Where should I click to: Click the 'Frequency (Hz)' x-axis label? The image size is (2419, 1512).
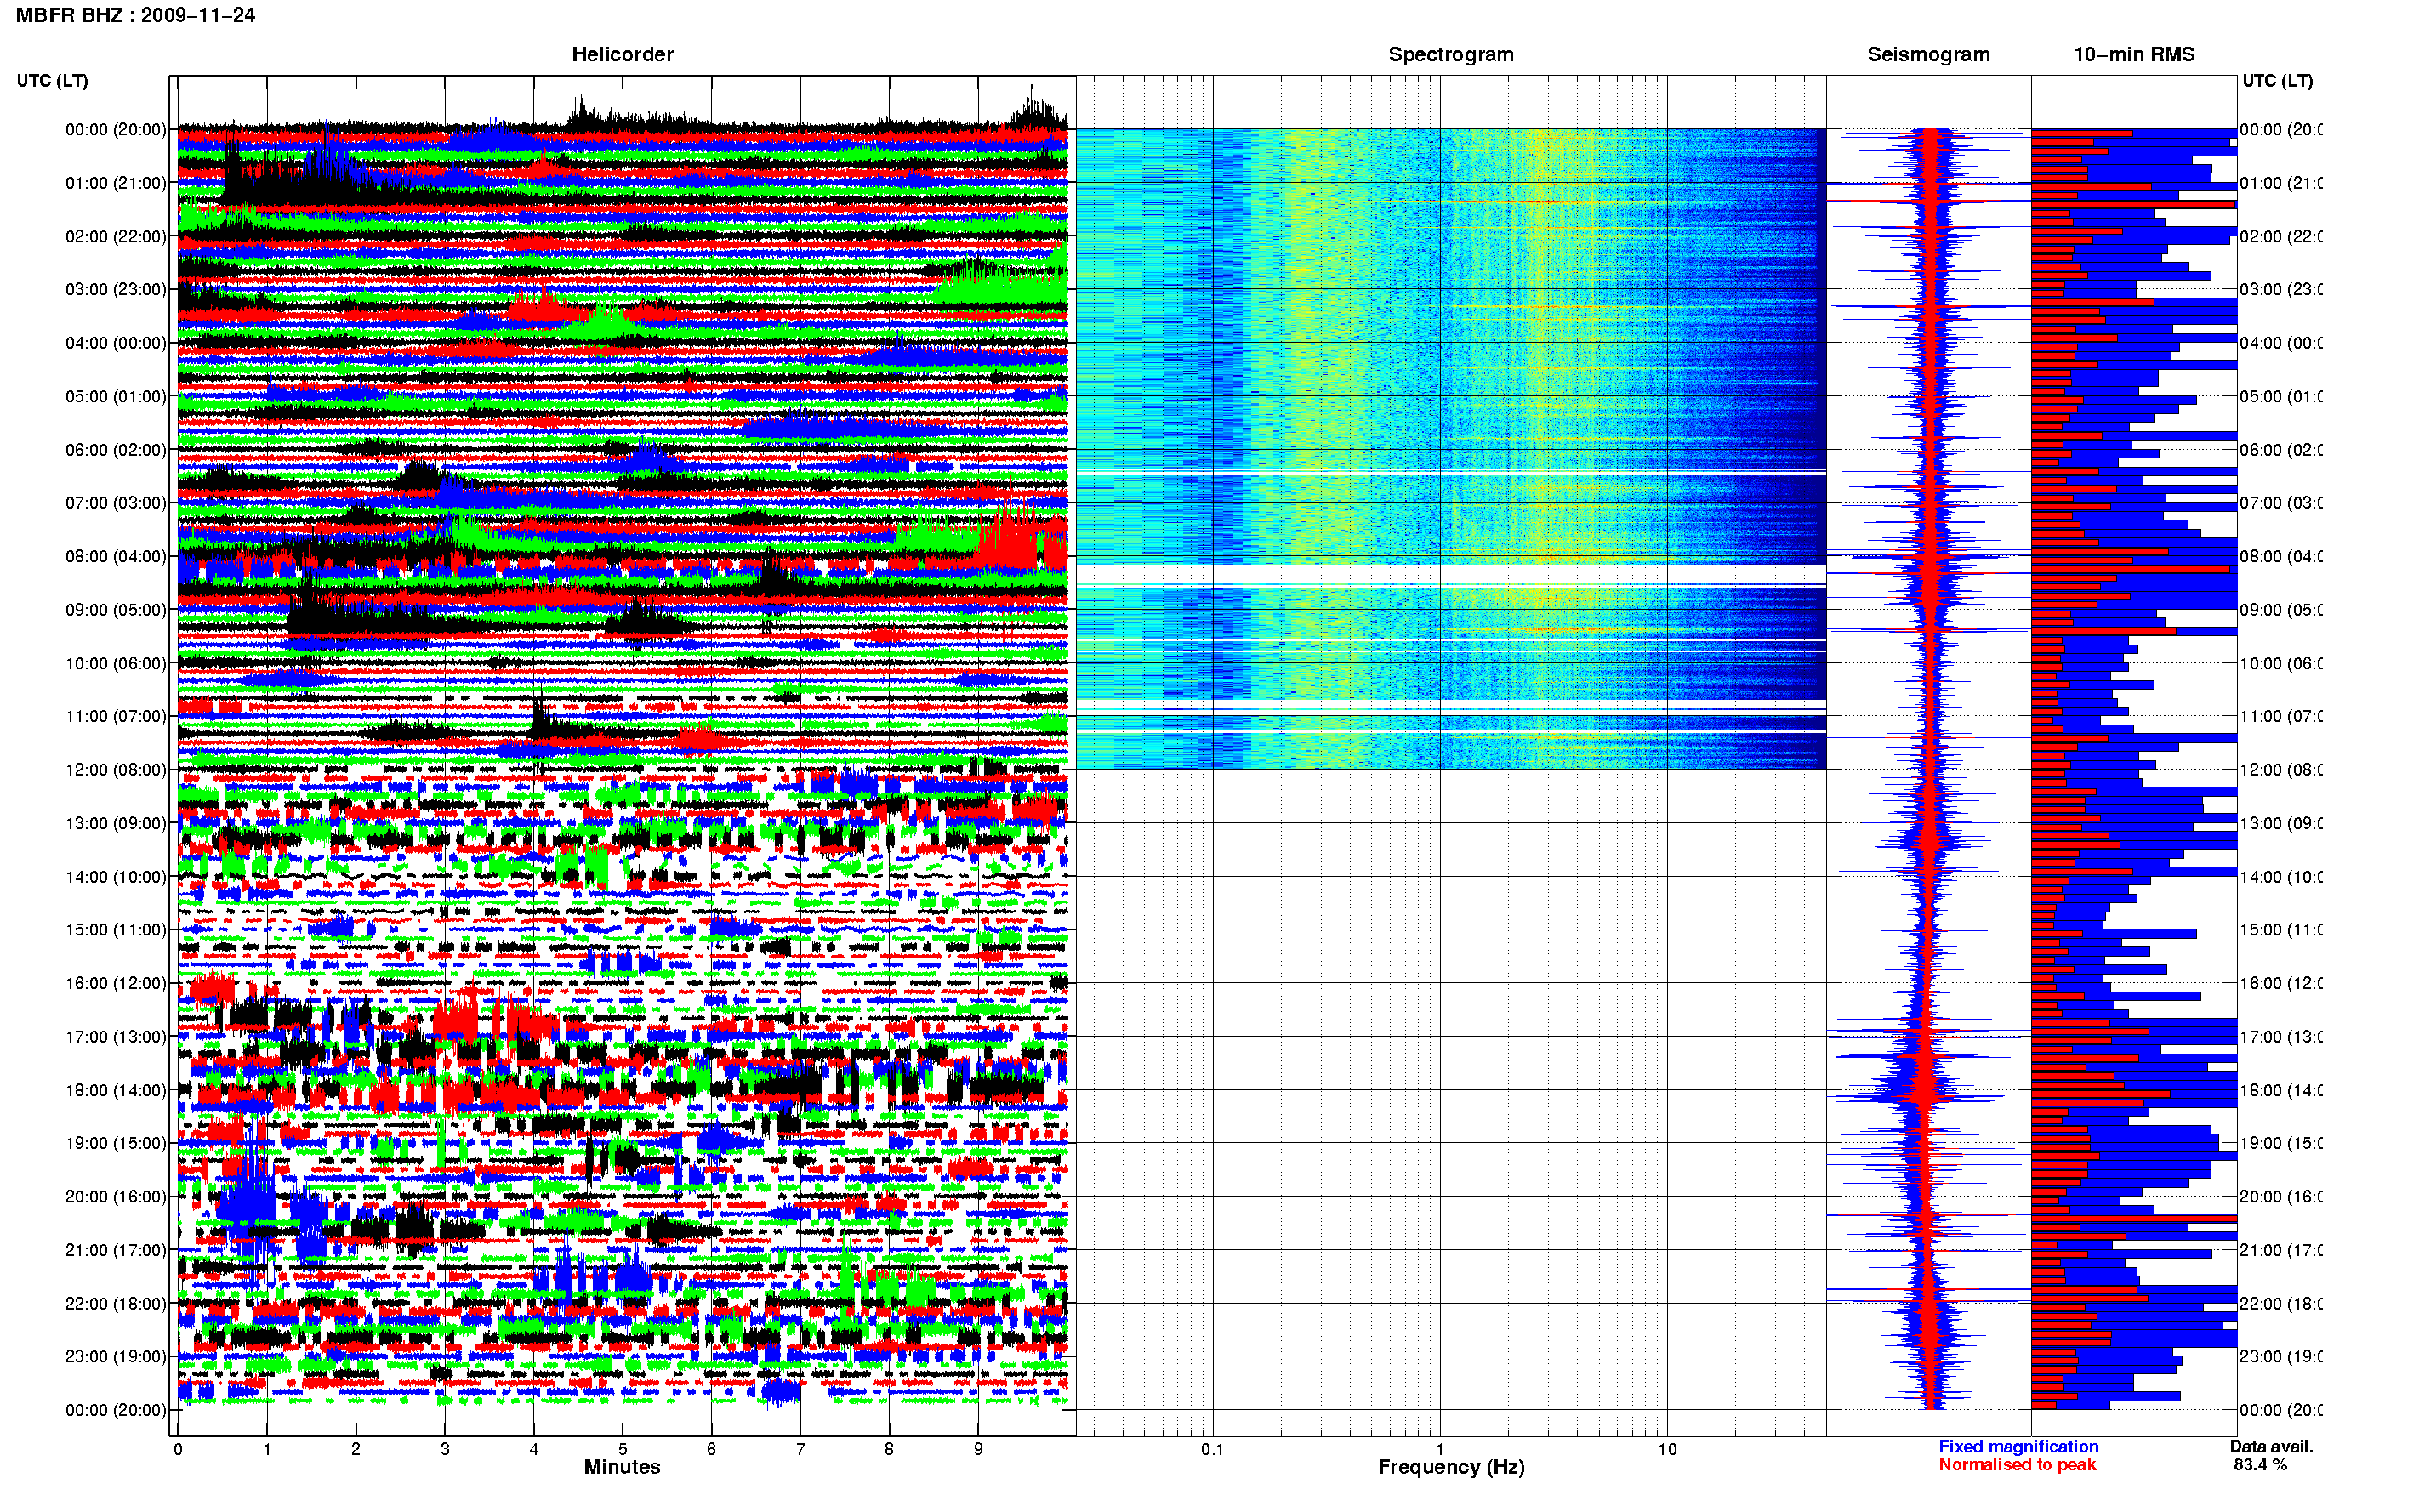pyautogui.click(x=1451, y=1467)
